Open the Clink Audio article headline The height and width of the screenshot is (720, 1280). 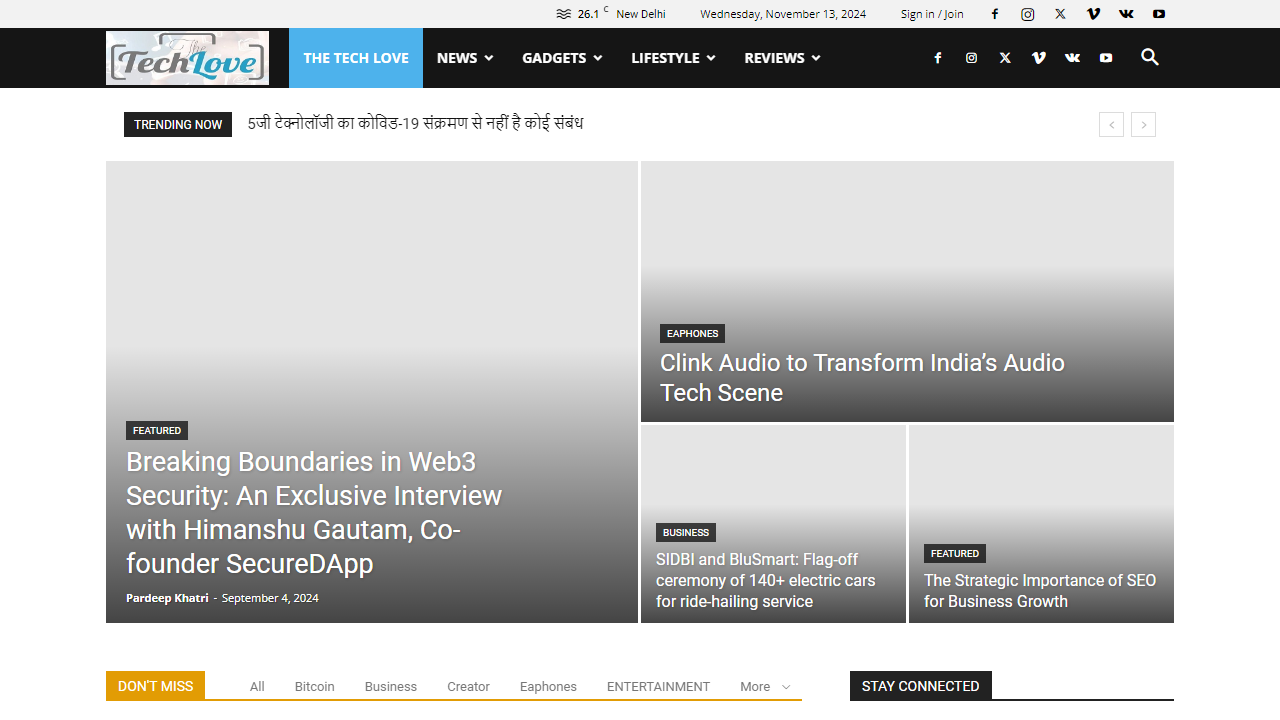[861, 377]
